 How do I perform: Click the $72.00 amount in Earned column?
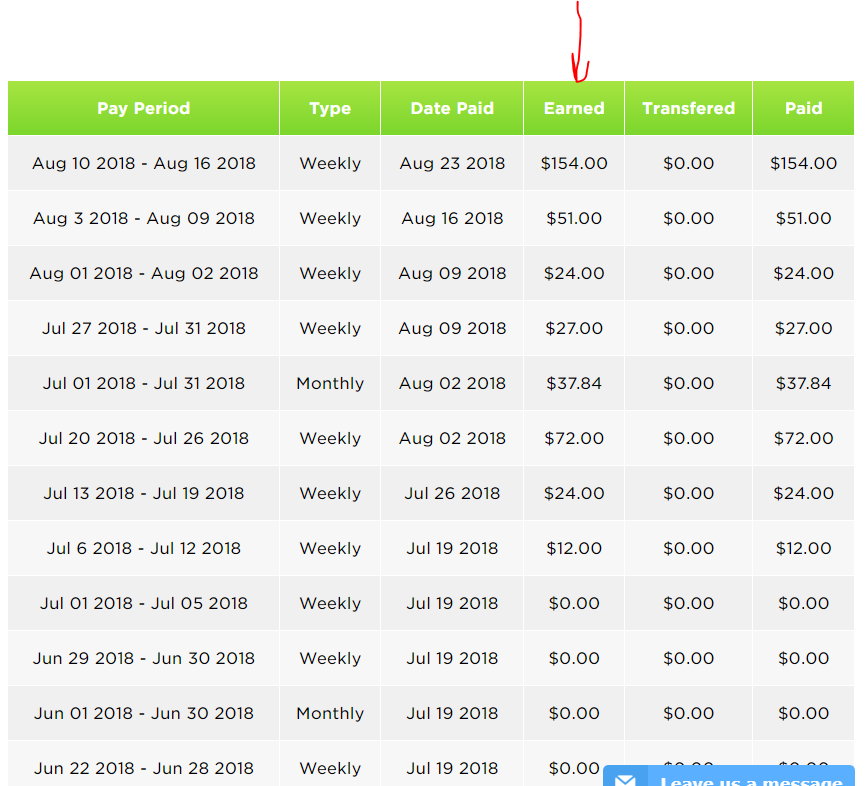tap(574, 438)
